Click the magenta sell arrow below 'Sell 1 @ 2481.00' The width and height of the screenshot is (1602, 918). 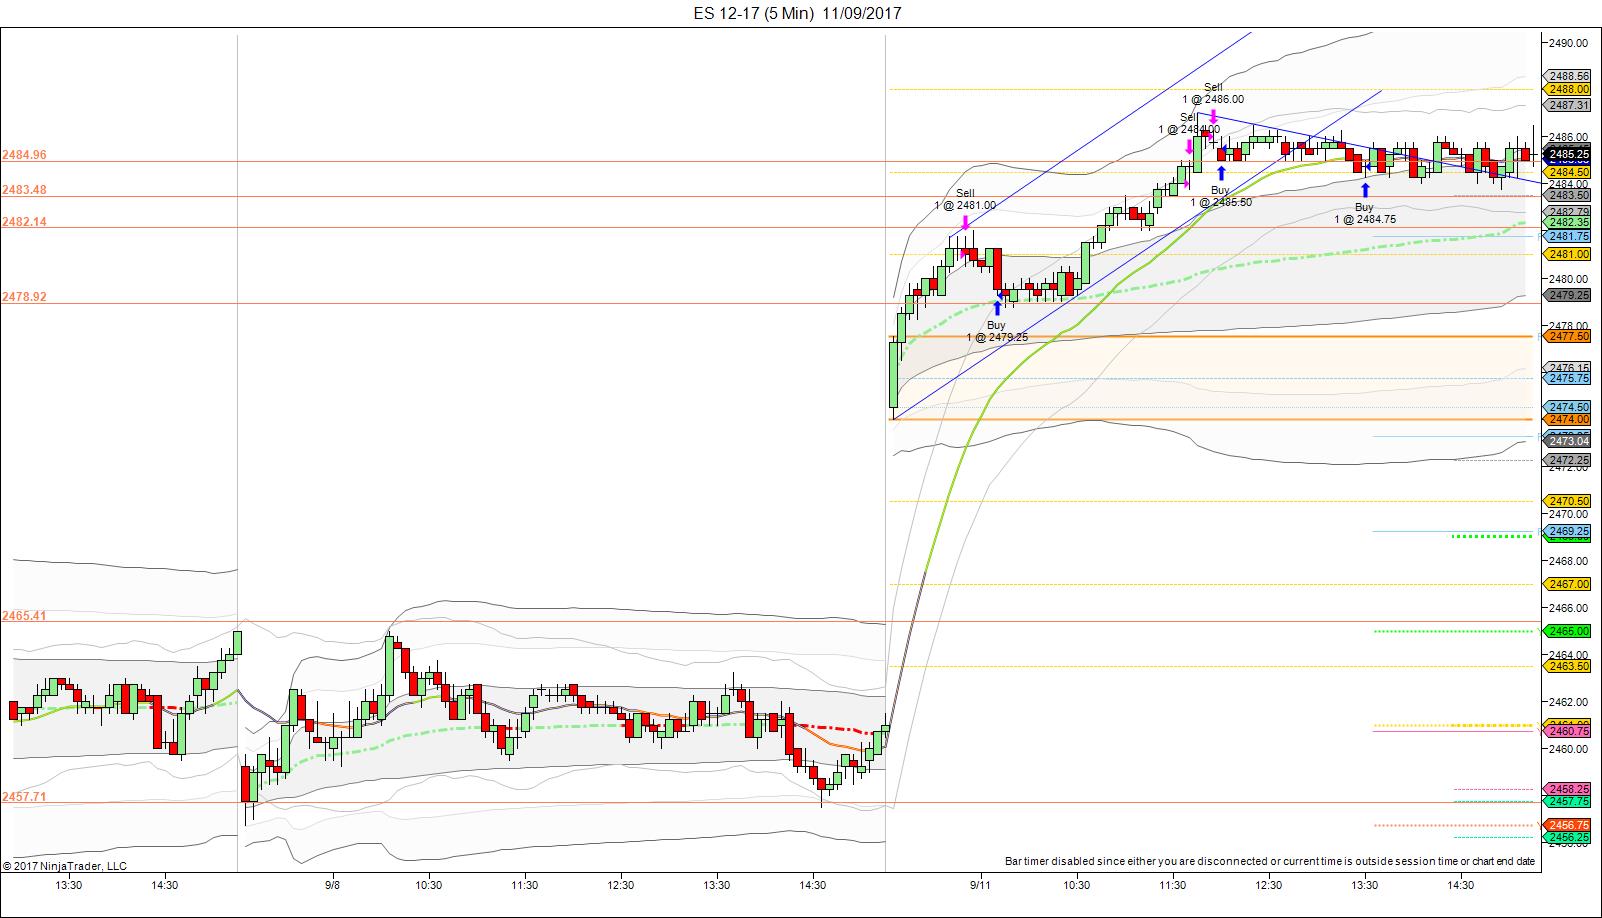pyautogui.click(x=965, y=222)
